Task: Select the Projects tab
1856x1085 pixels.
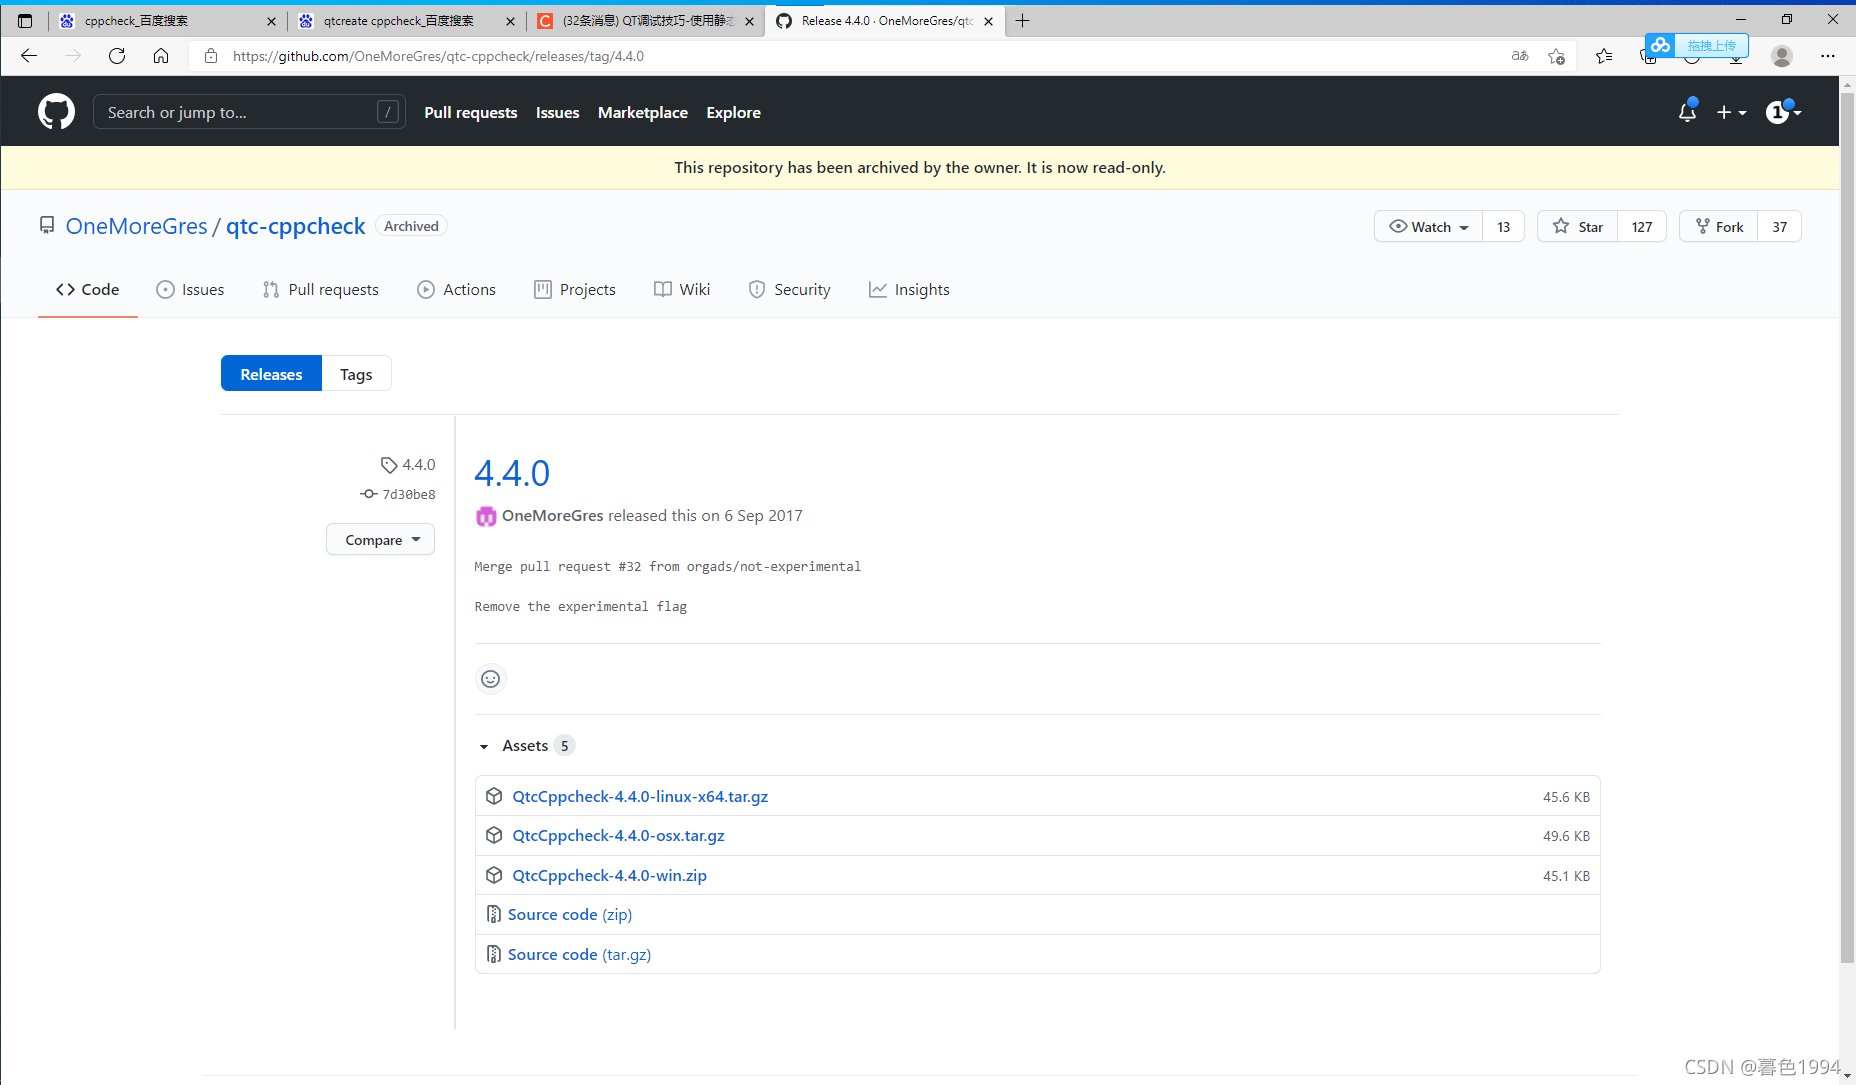Action: click(575, 289)
